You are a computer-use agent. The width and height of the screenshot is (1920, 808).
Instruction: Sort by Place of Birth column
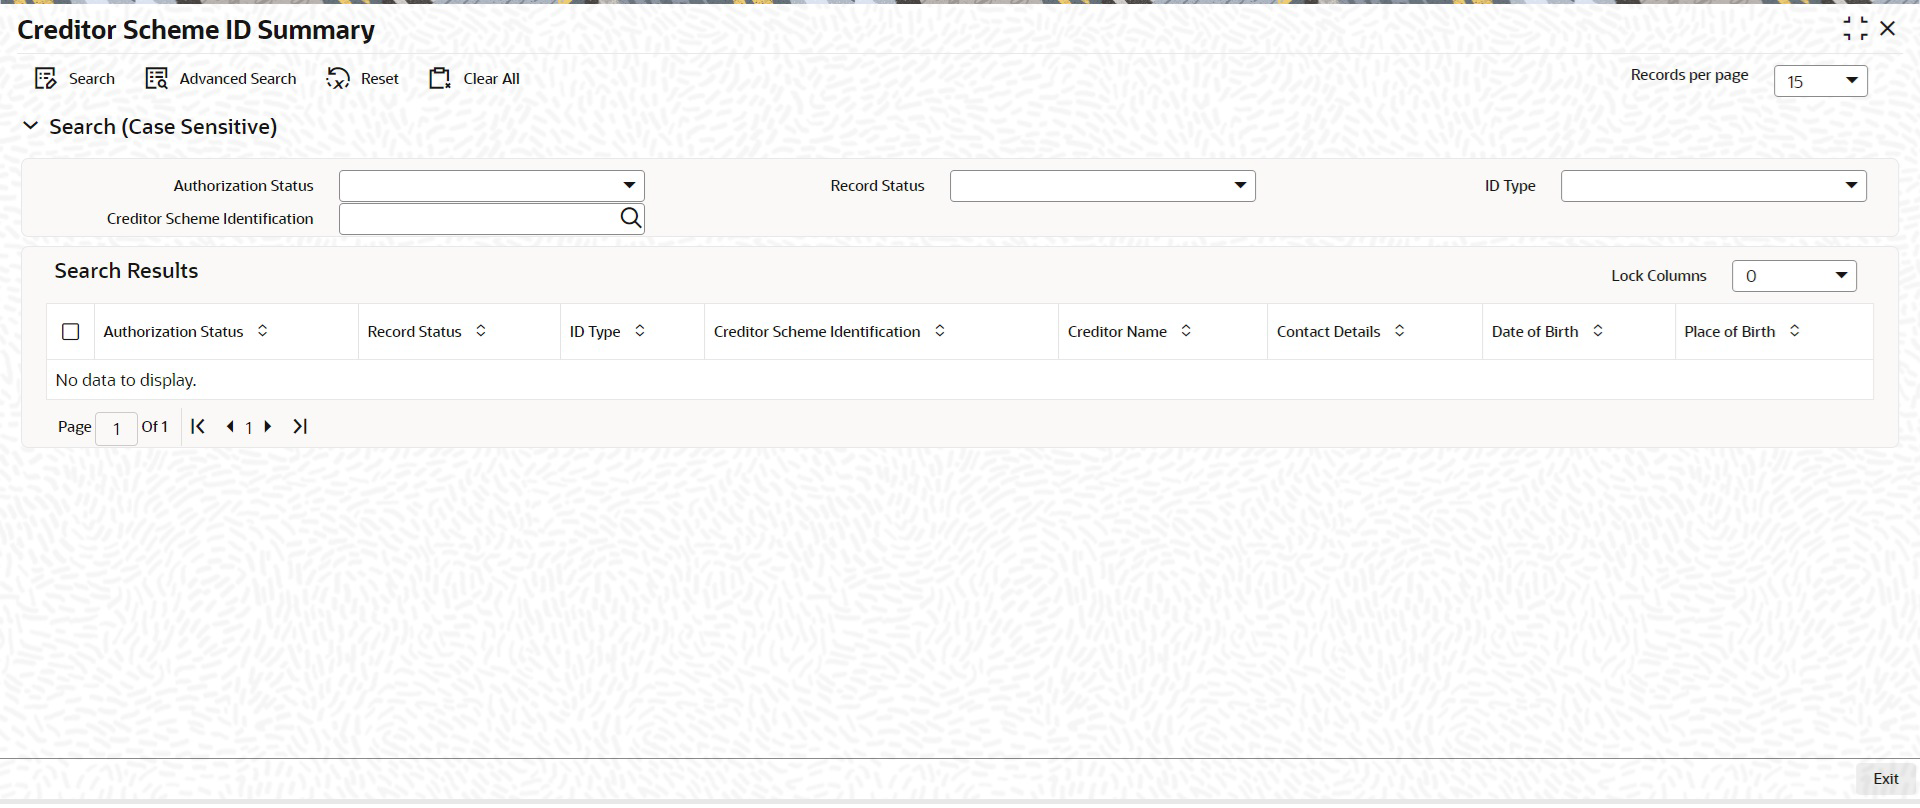[x=1795, y=331]
